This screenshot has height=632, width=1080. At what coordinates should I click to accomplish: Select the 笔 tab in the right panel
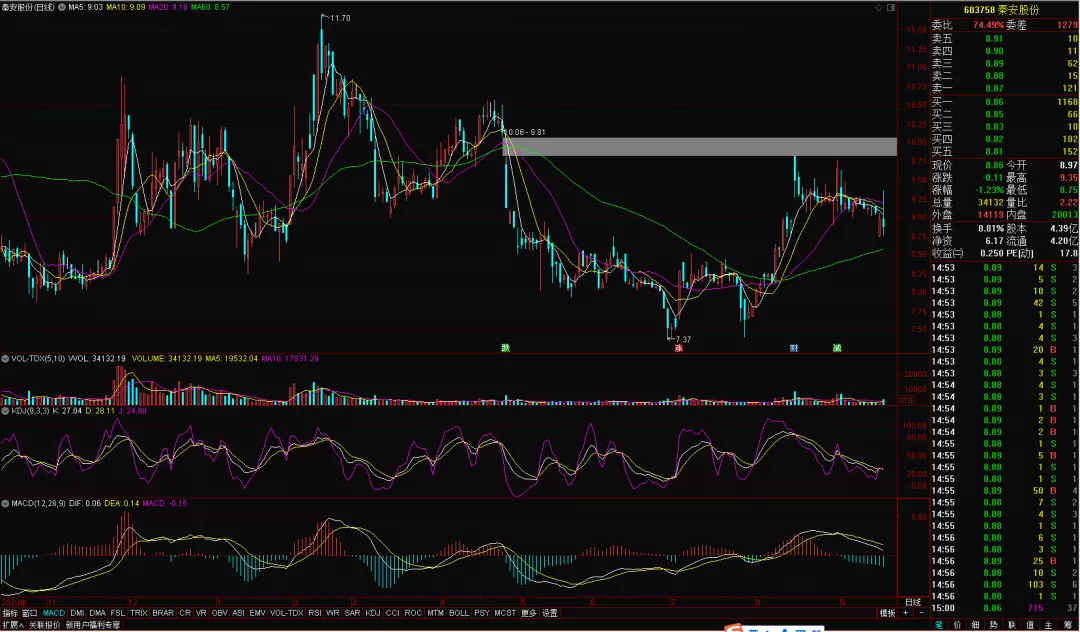click(x=939, y=625)
